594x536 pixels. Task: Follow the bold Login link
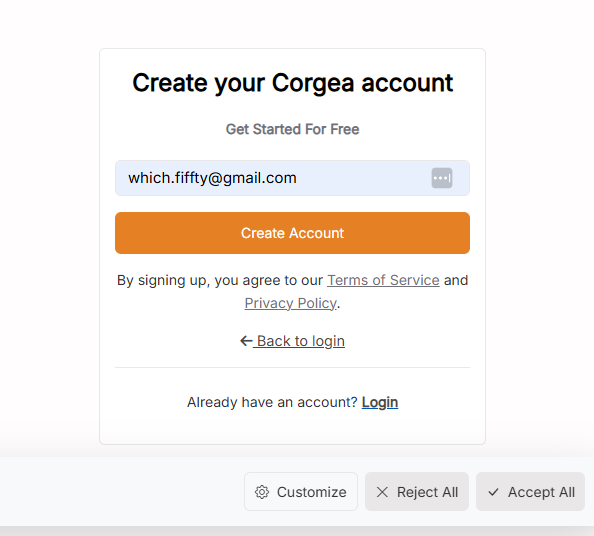pyautogui.click(x=380, y=402)
